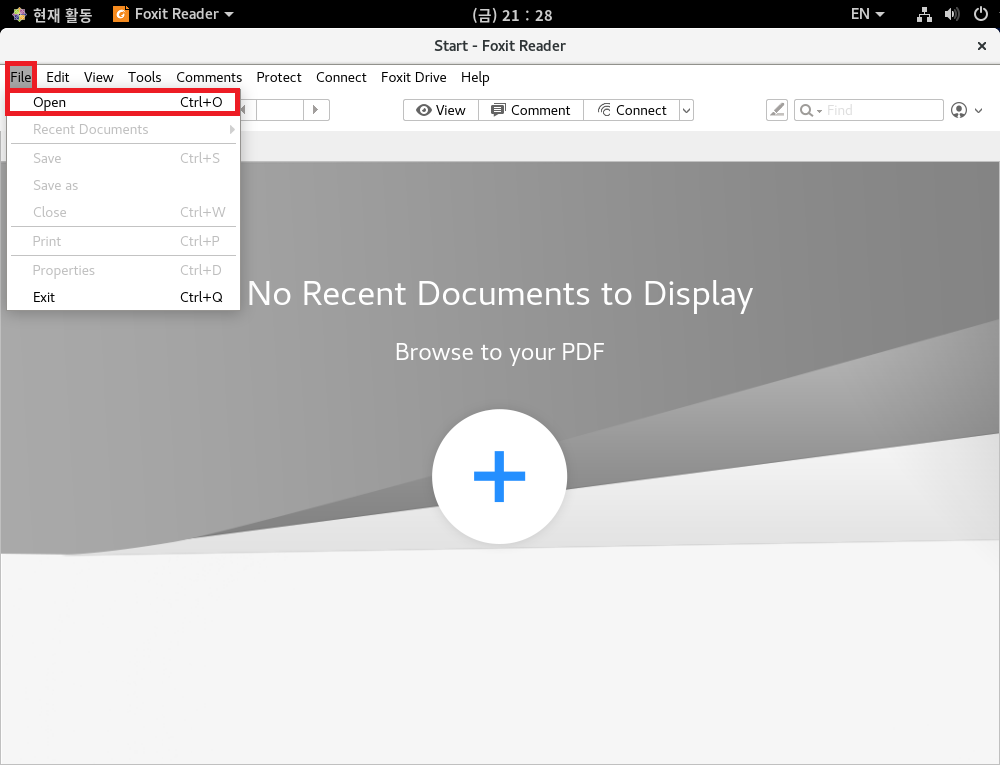Screen dimensions: 1000x765
Task: Switch to Connect mode button
Action: pyautogui.click(x=631, y=110)
